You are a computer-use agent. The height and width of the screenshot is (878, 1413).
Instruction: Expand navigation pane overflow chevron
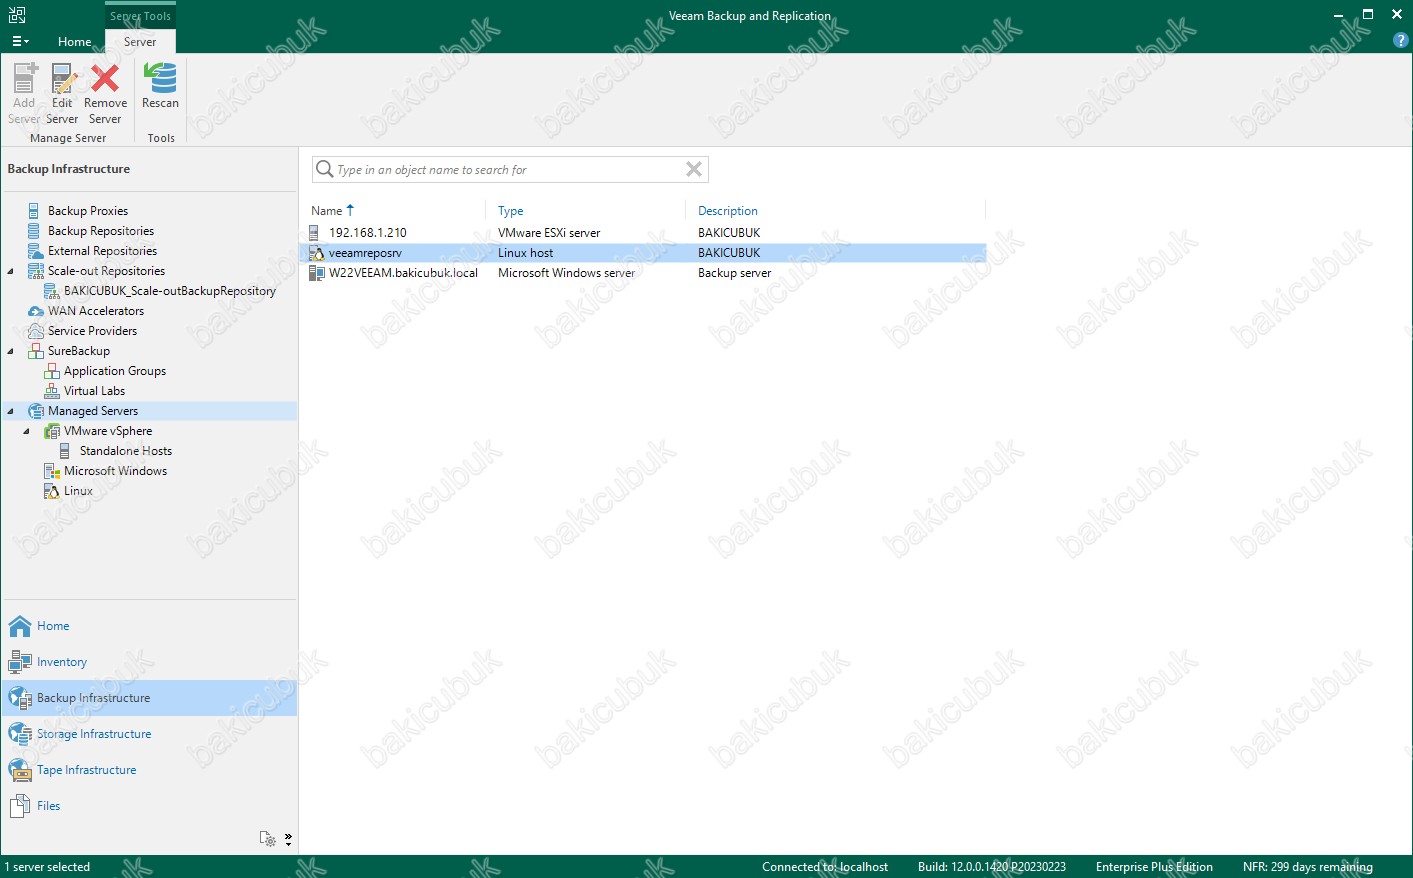288,839
